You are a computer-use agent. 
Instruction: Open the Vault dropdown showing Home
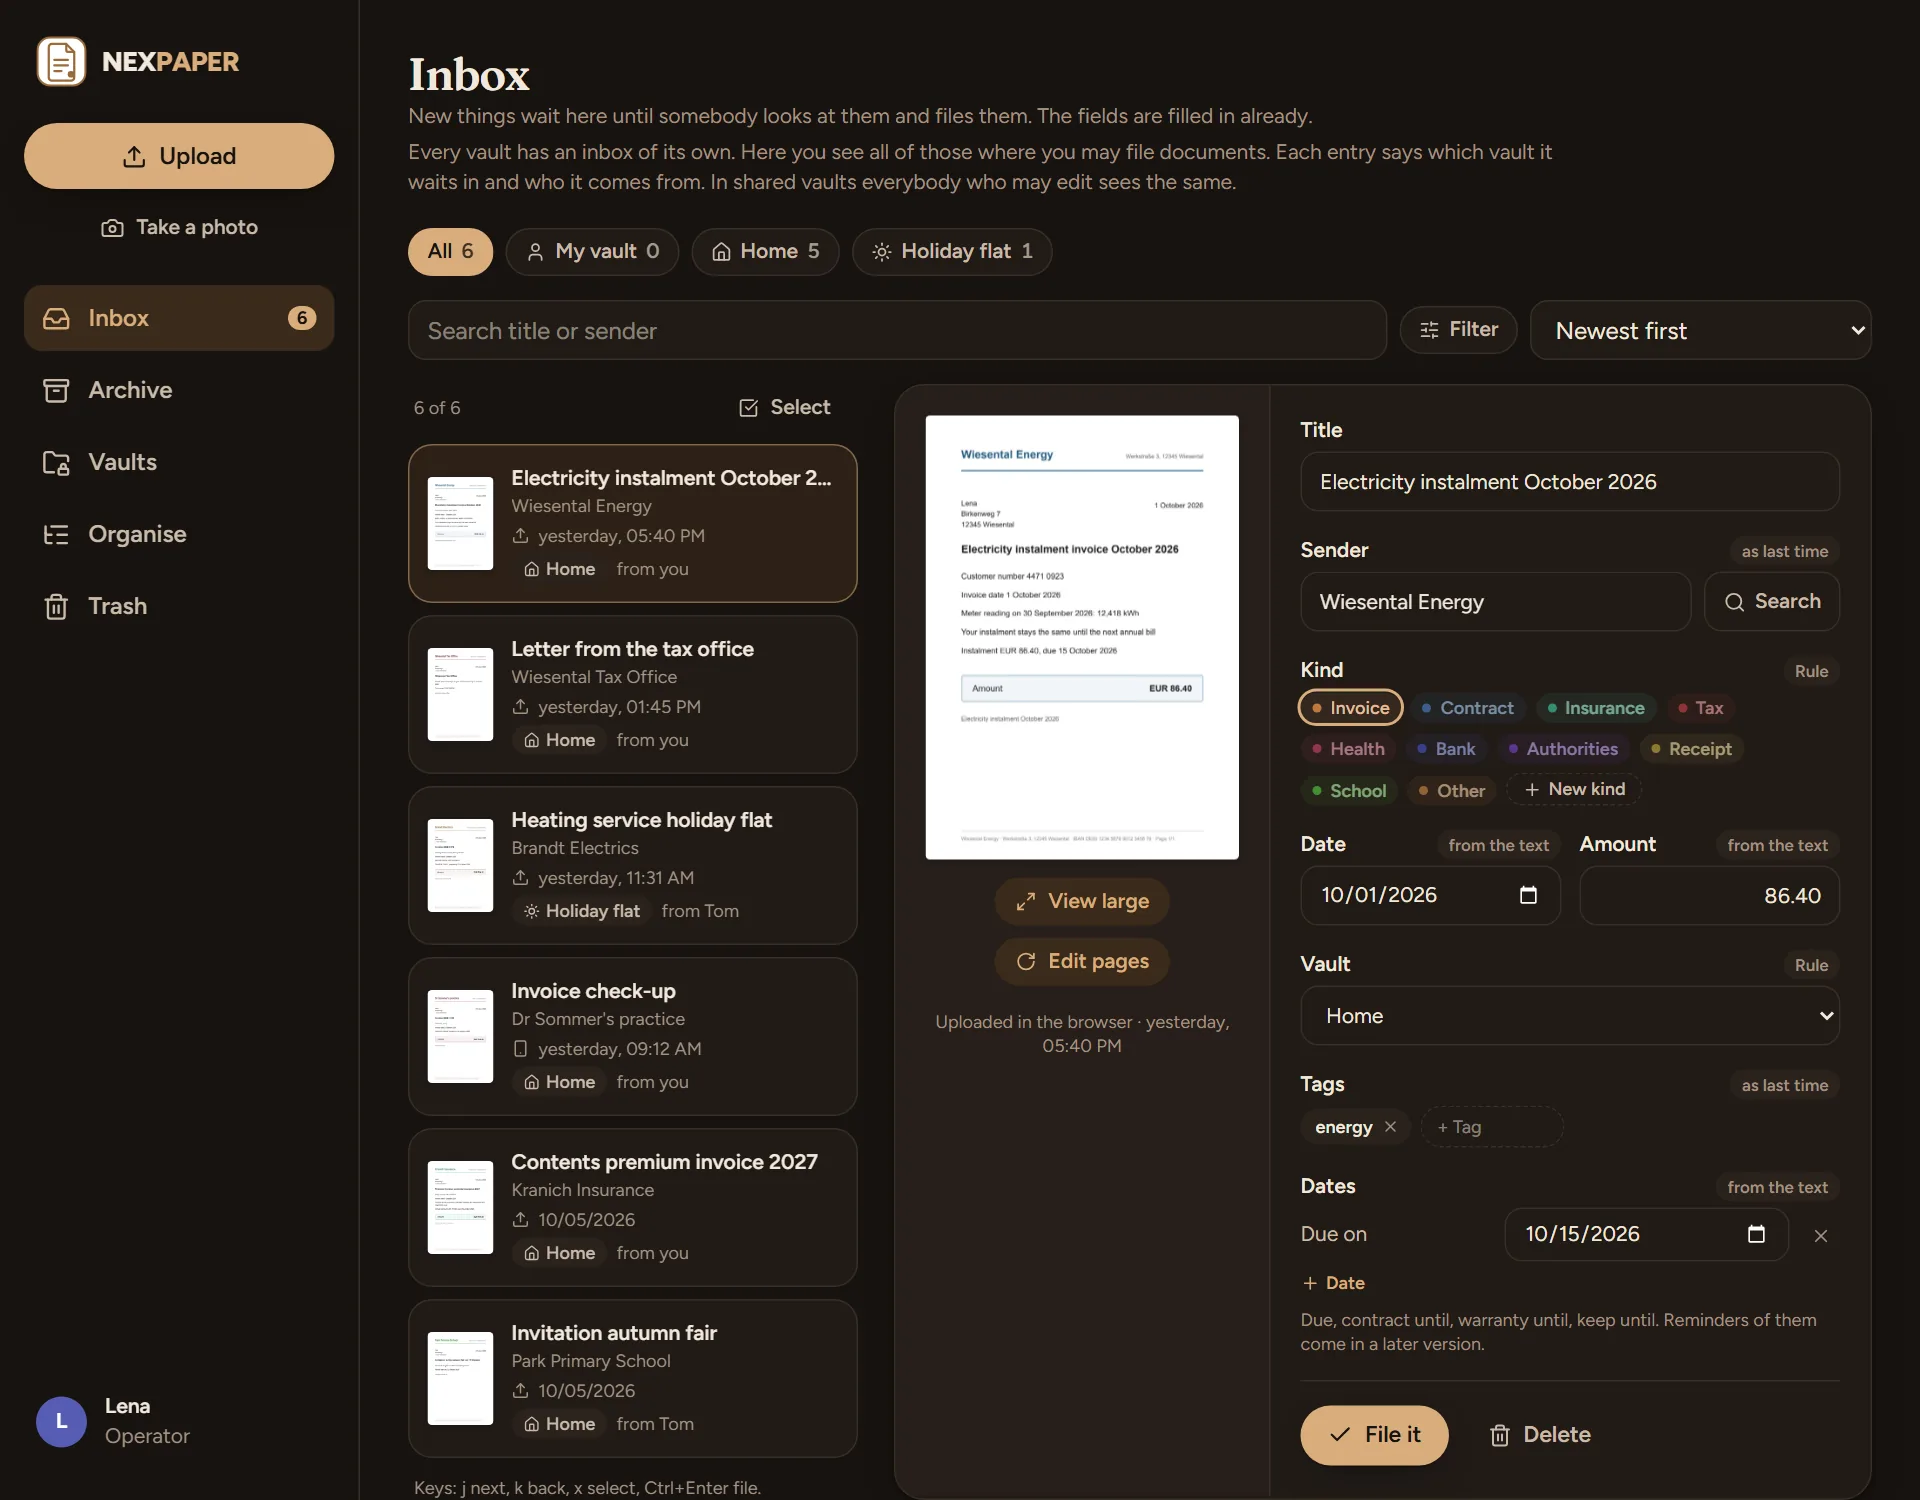[x=1570, y=1016]
